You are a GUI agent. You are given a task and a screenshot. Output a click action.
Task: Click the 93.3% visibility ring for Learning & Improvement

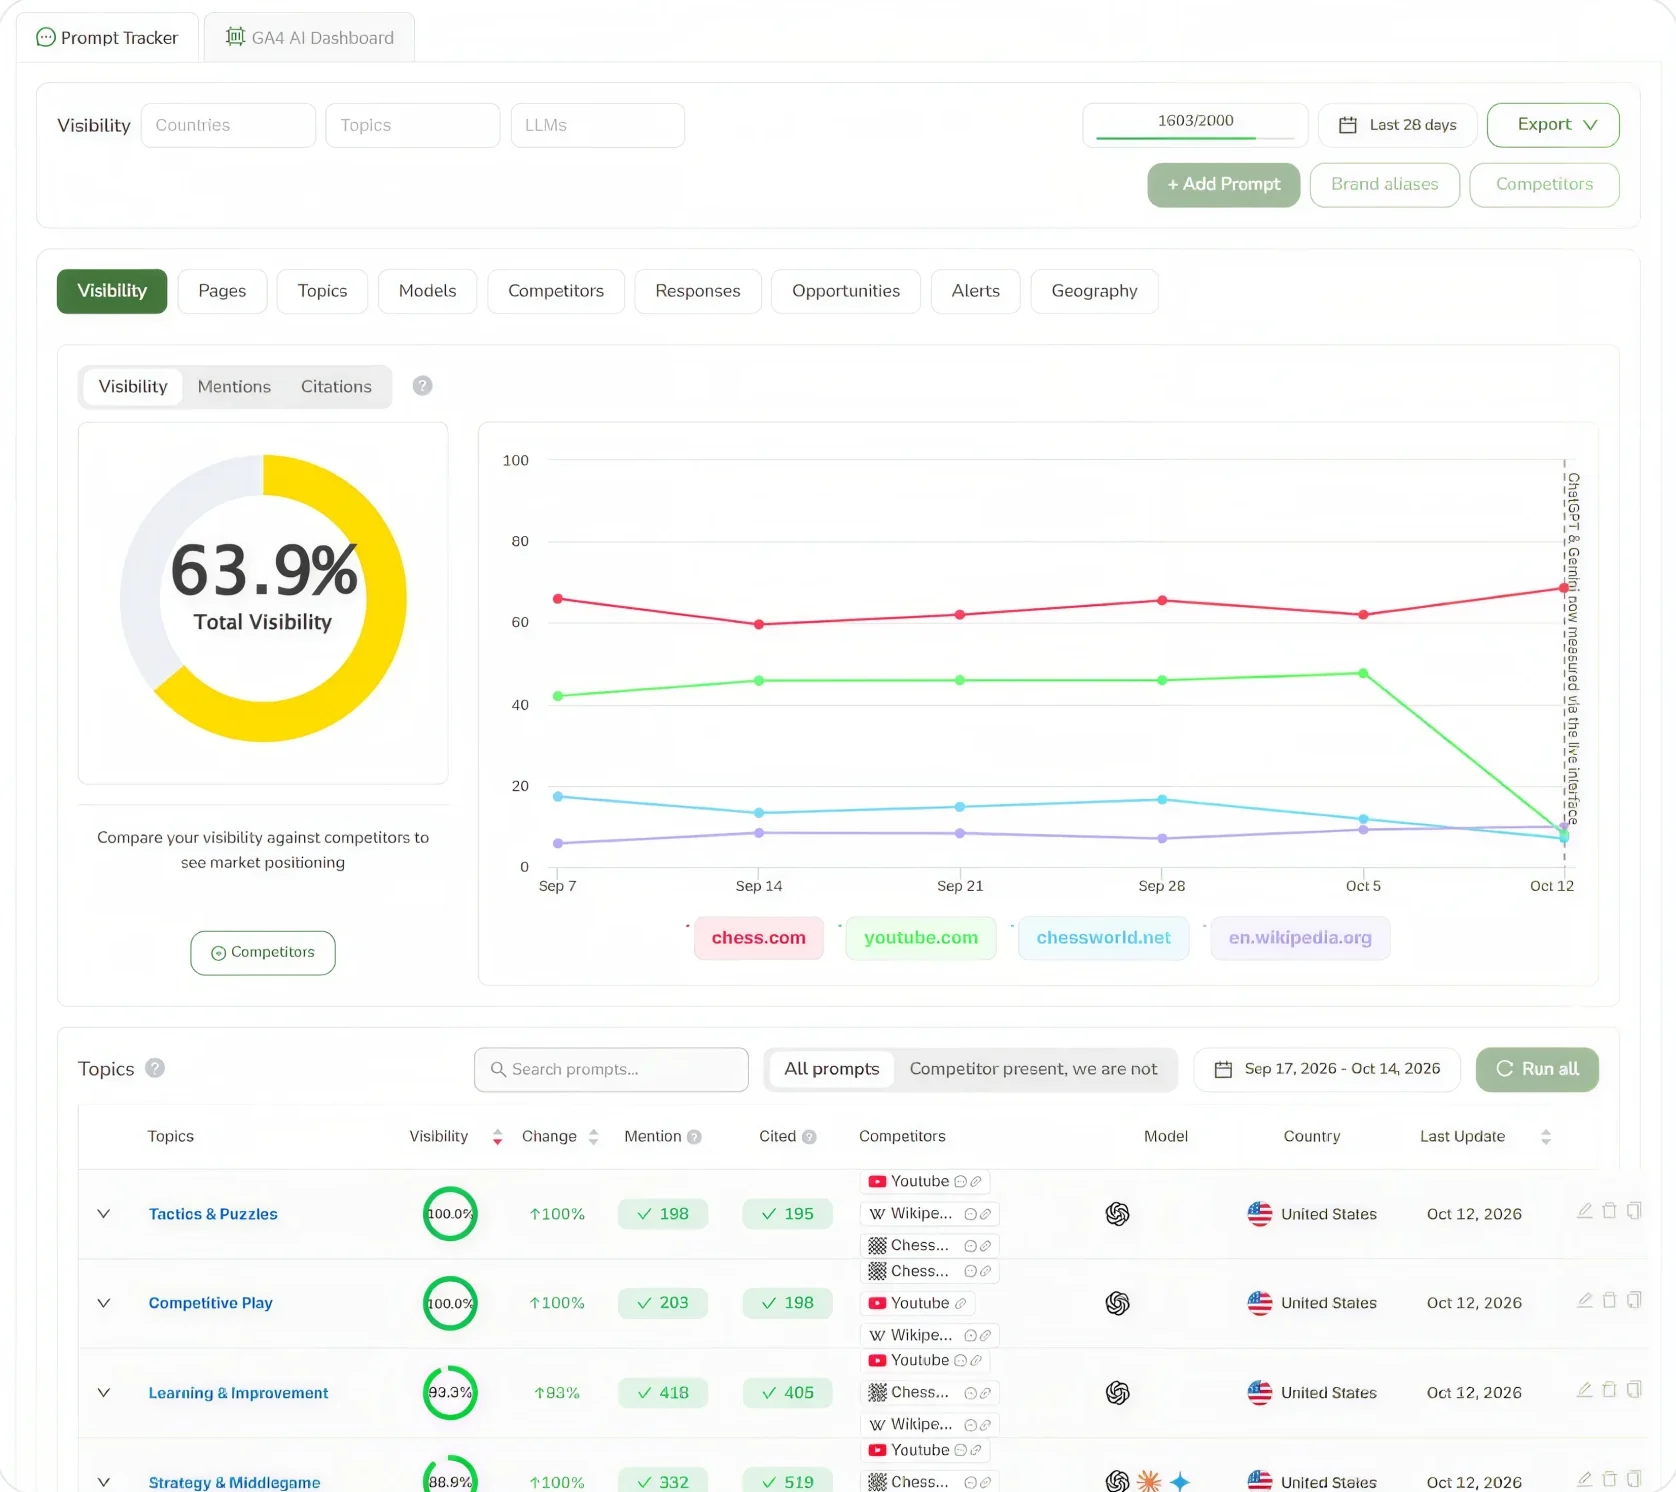point(450,1393)
